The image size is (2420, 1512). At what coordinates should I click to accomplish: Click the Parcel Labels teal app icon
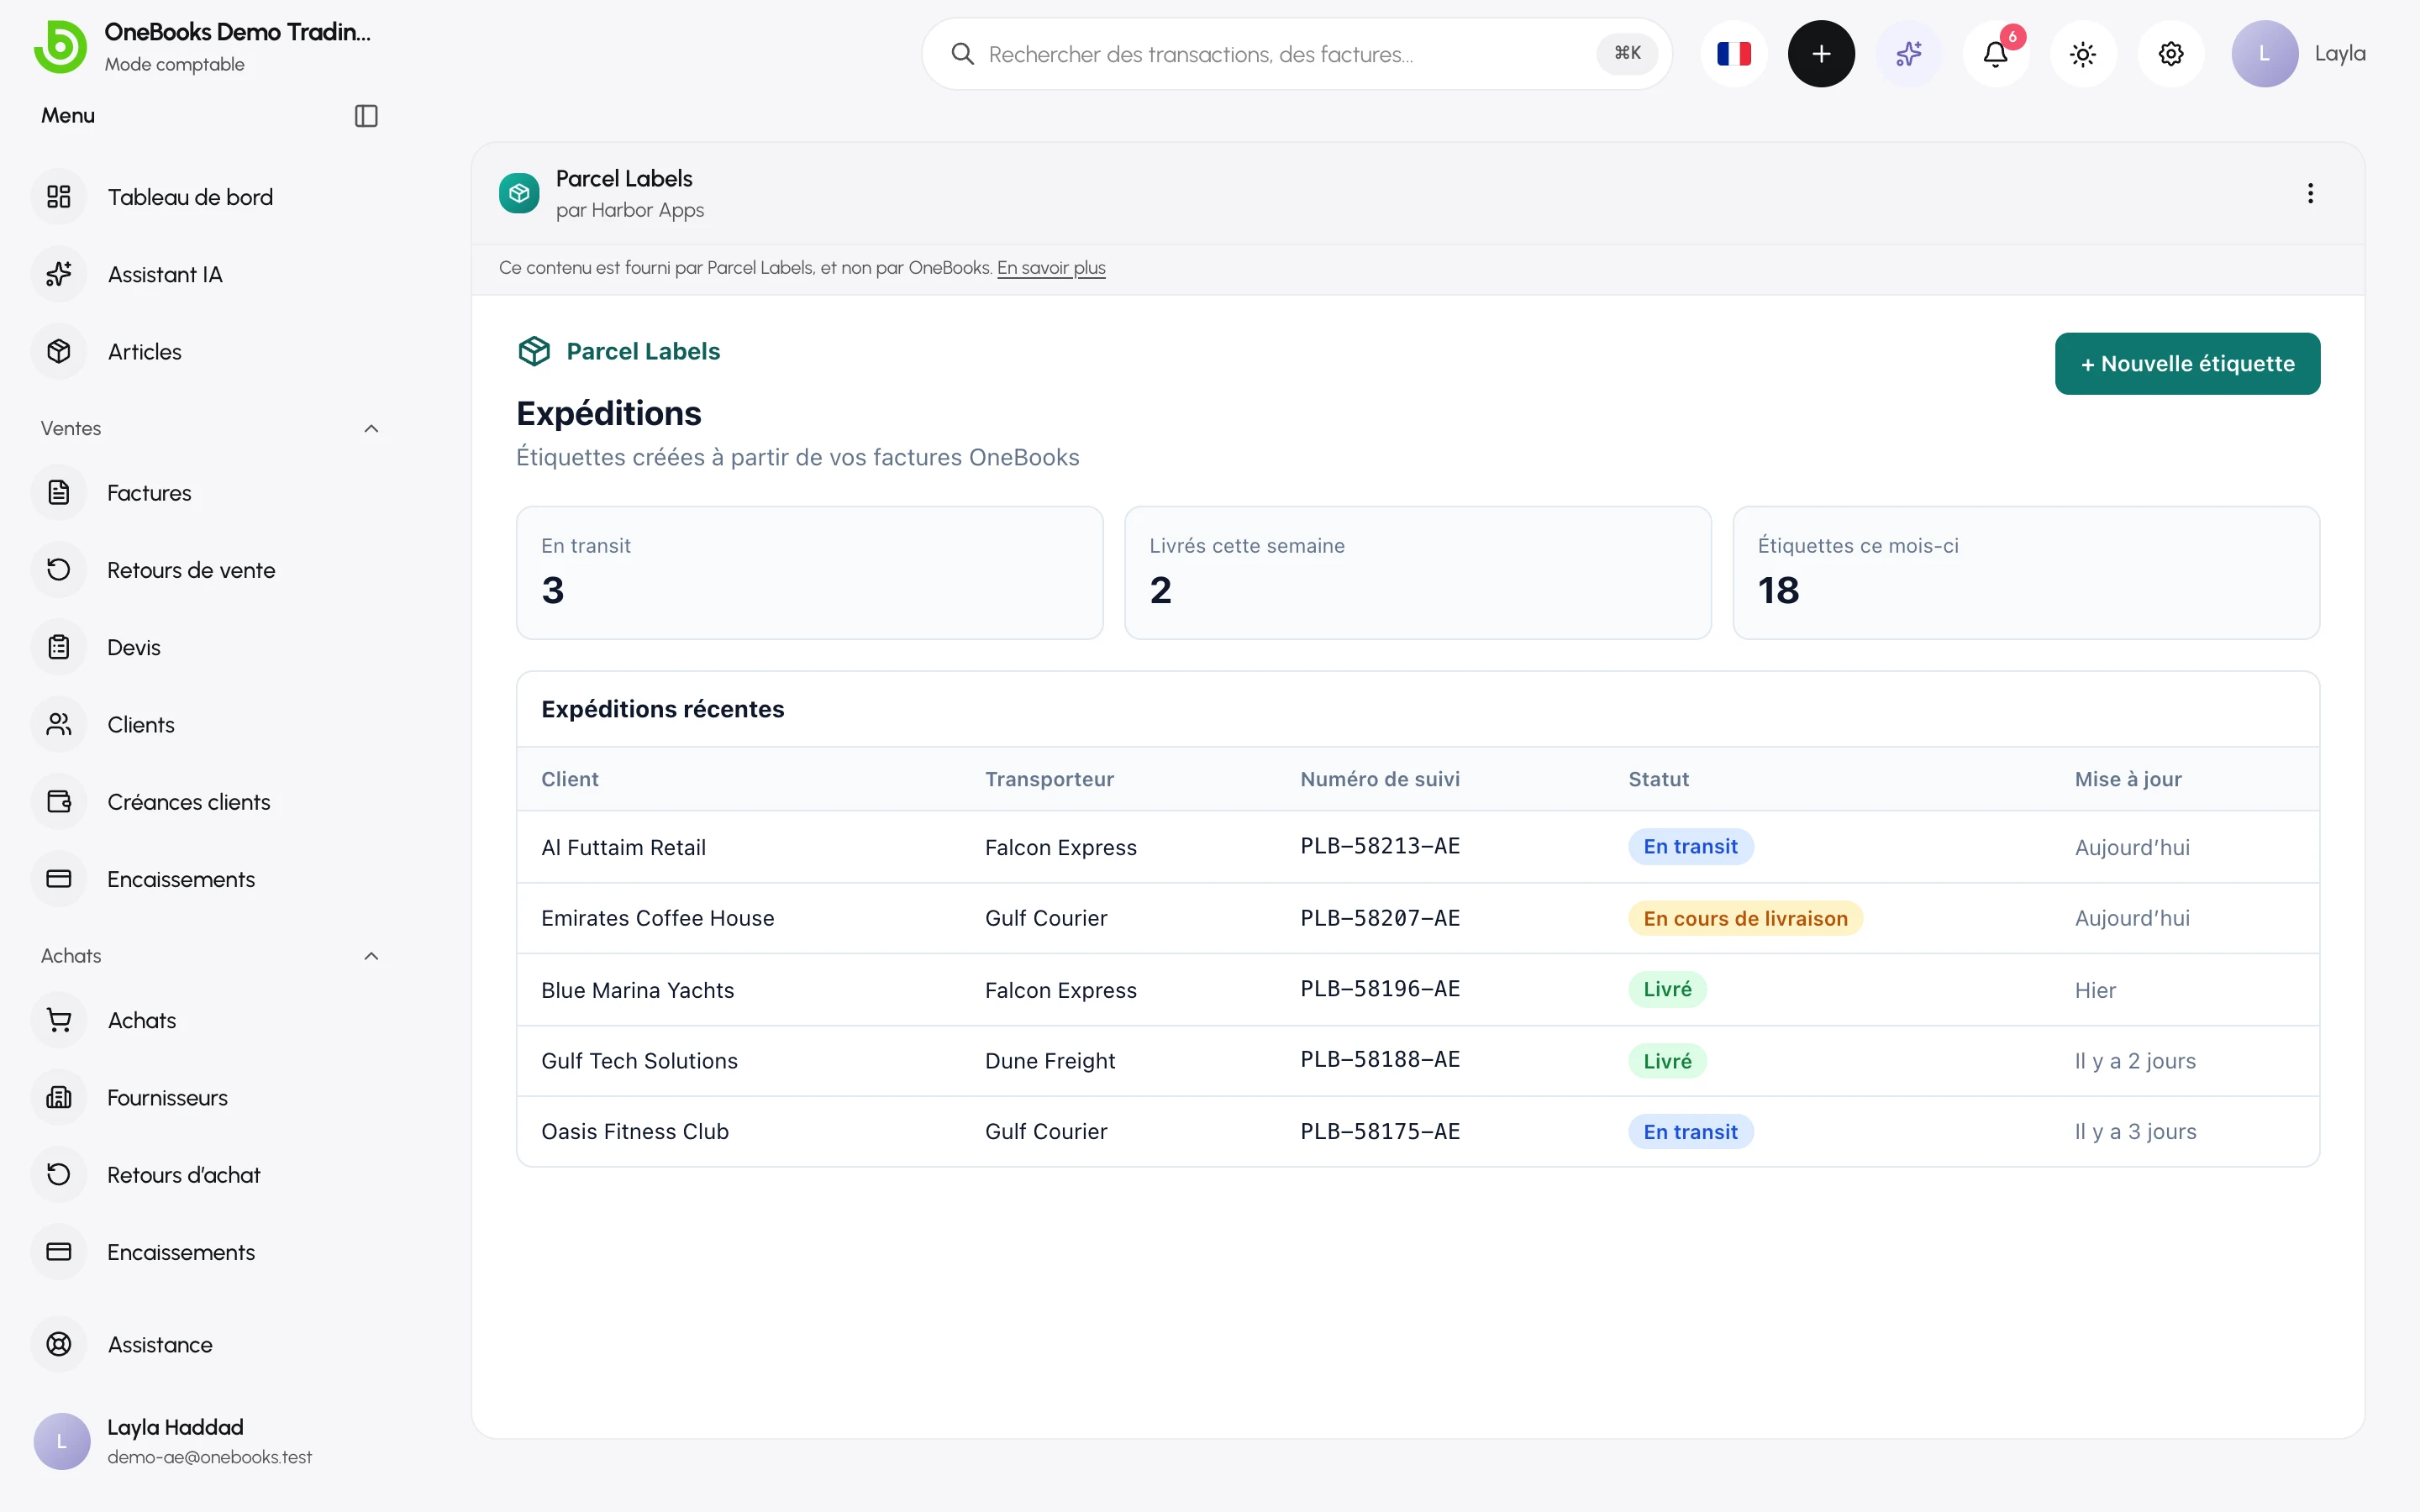[519, 193]
